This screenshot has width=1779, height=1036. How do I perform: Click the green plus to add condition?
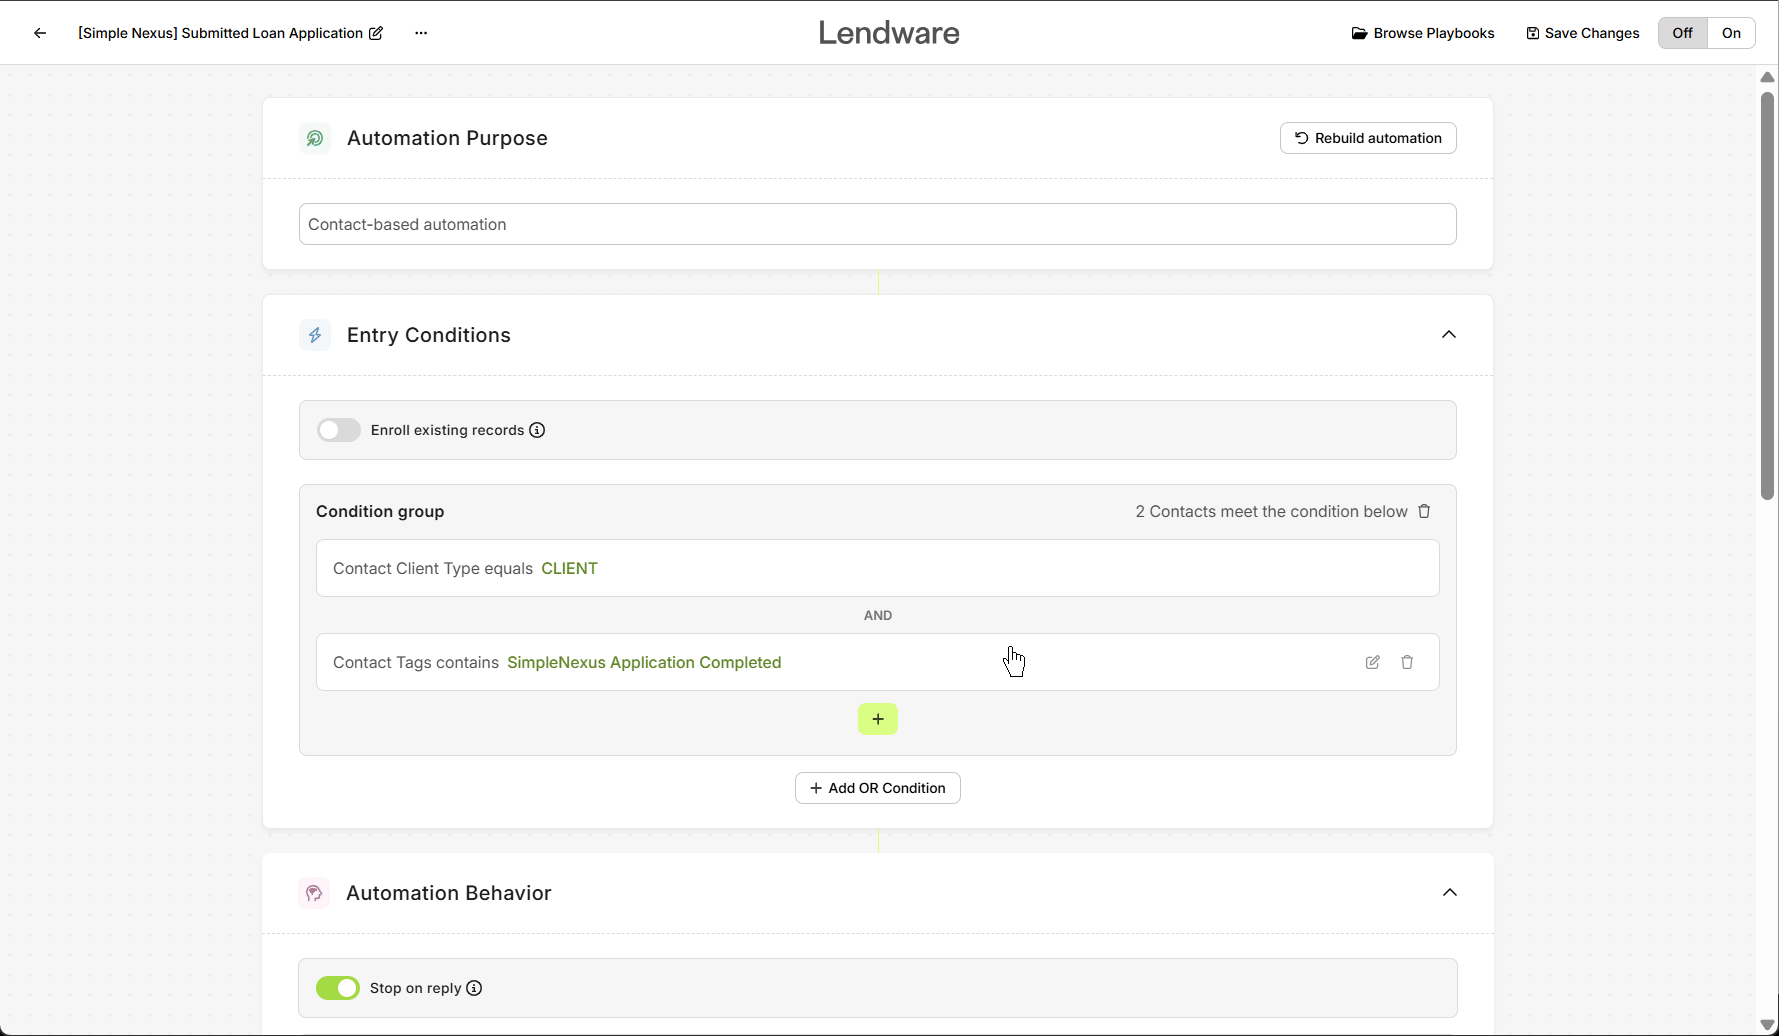click(x=877, y=719)
